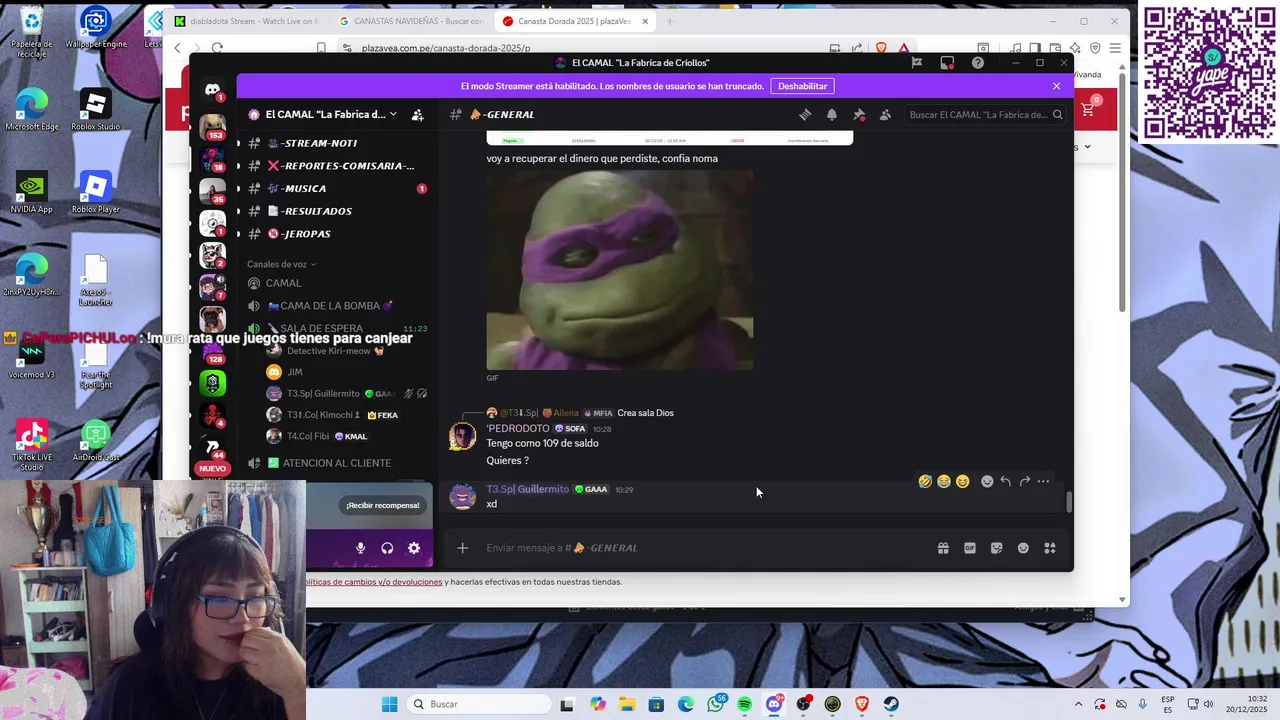This screenshot has height=720, width=1280.
Task: Open the emoji picker in message bar
Action: [x=1023, y=548]
